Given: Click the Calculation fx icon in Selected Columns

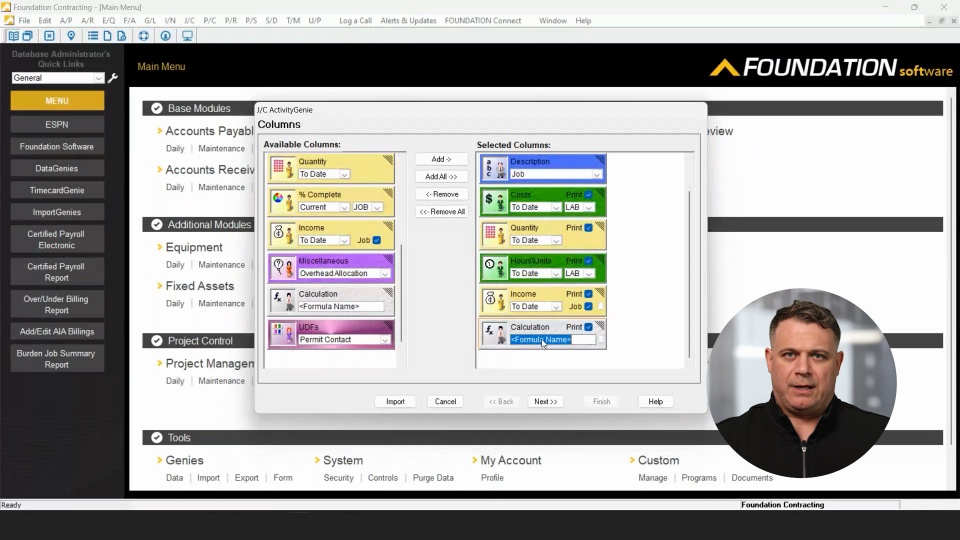Looking at the screenshot, I should click(494, 333).
